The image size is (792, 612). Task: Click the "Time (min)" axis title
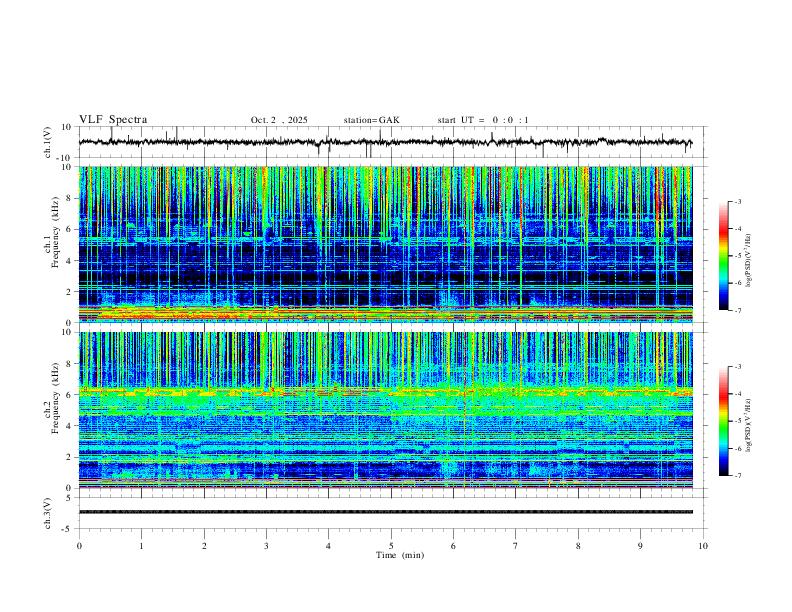pos(400,555)
